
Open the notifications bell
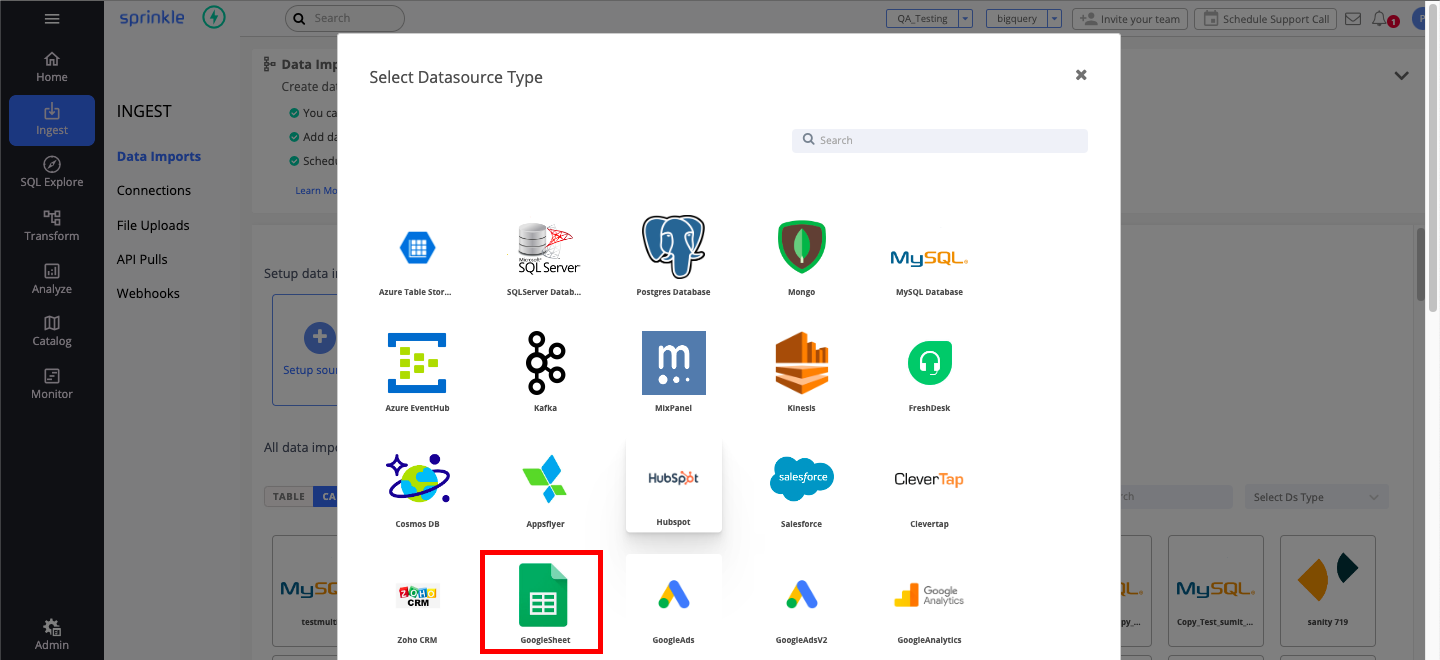(x=1380, y=18)
